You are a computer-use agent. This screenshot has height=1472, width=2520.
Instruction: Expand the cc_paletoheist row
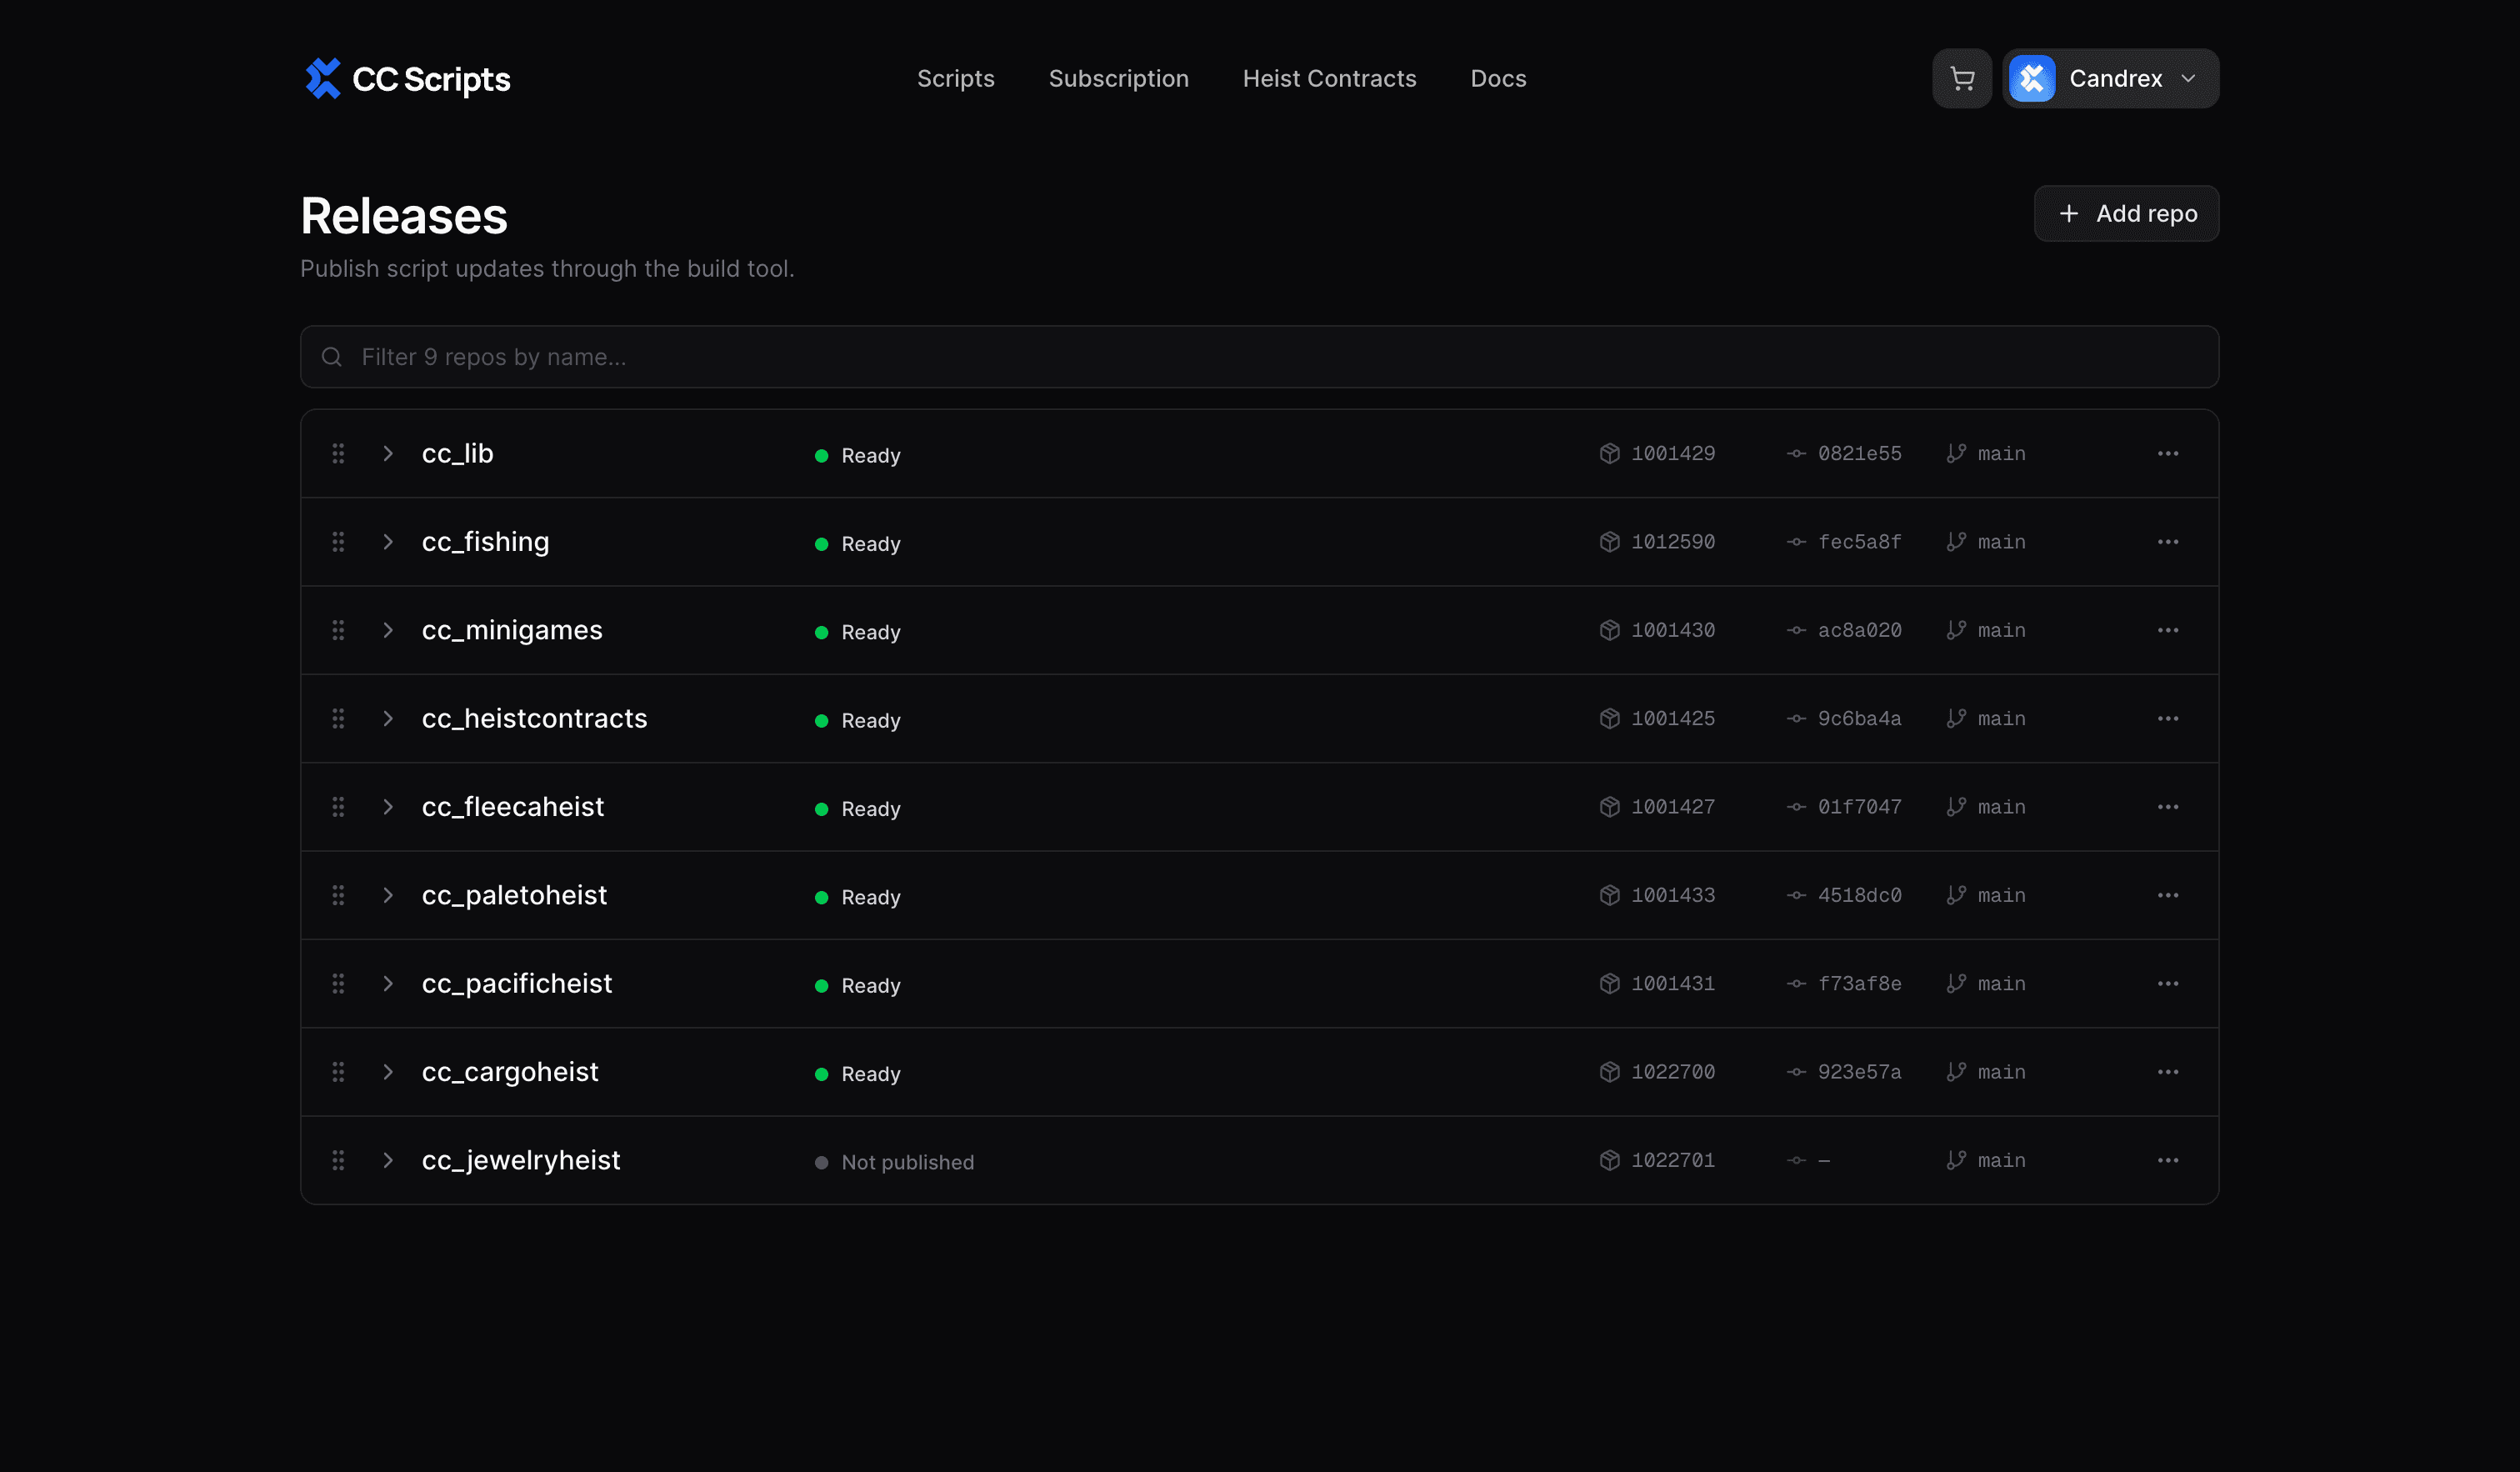click(x=388, y=895)
